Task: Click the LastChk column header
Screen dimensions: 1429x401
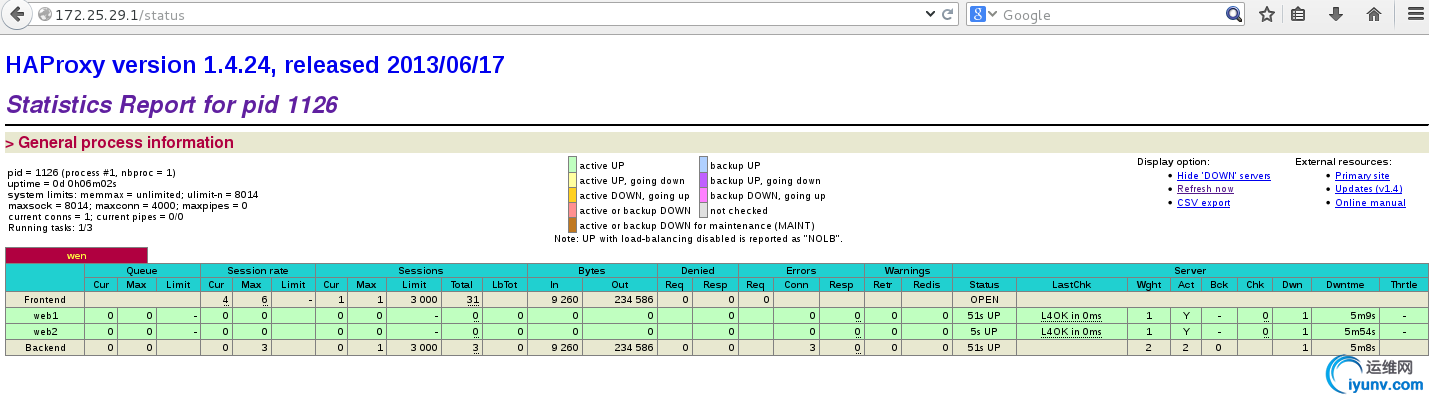Action: 1071,285
